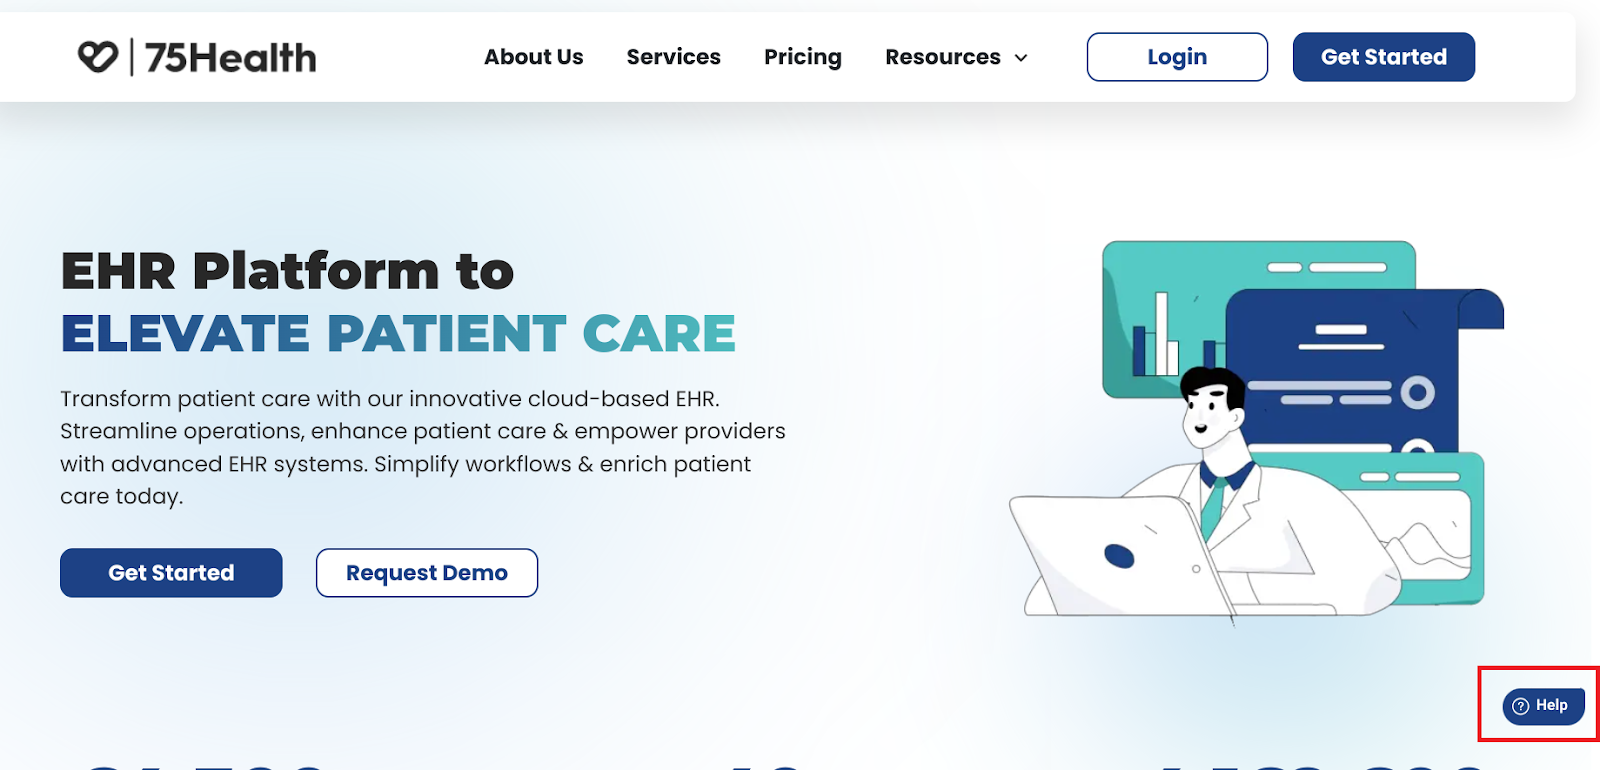The width and height of the screenshot is (1600, 770).
Task: Open the Pricing page
Action: [x=803, y=57]
